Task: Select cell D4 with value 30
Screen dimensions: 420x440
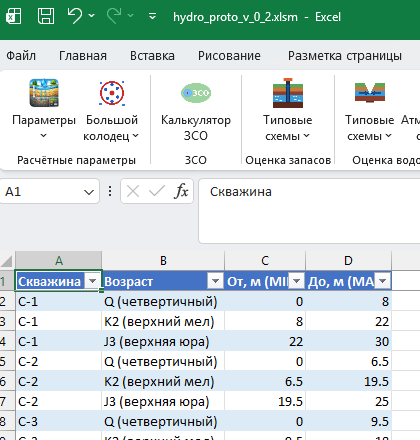Action: pos(348,341)
